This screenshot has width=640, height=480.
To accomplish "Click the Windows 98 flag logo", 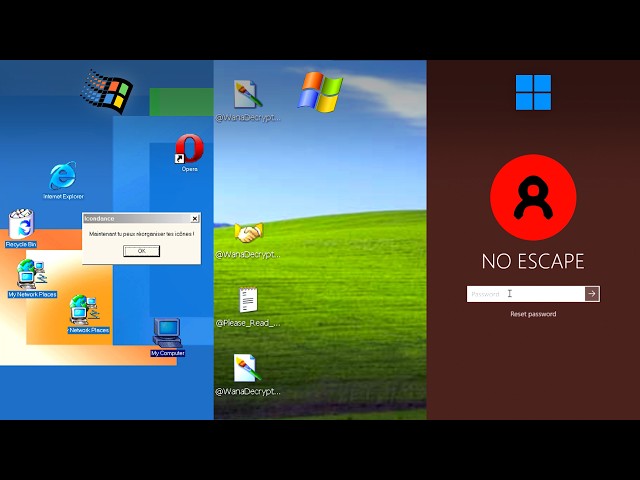I will pos(107,91).
